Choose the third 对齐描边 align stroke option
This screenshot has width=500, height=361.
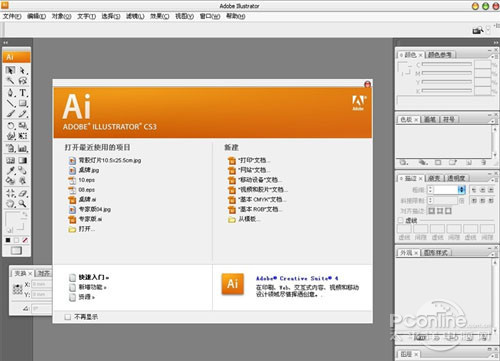(x=448, y=211)
